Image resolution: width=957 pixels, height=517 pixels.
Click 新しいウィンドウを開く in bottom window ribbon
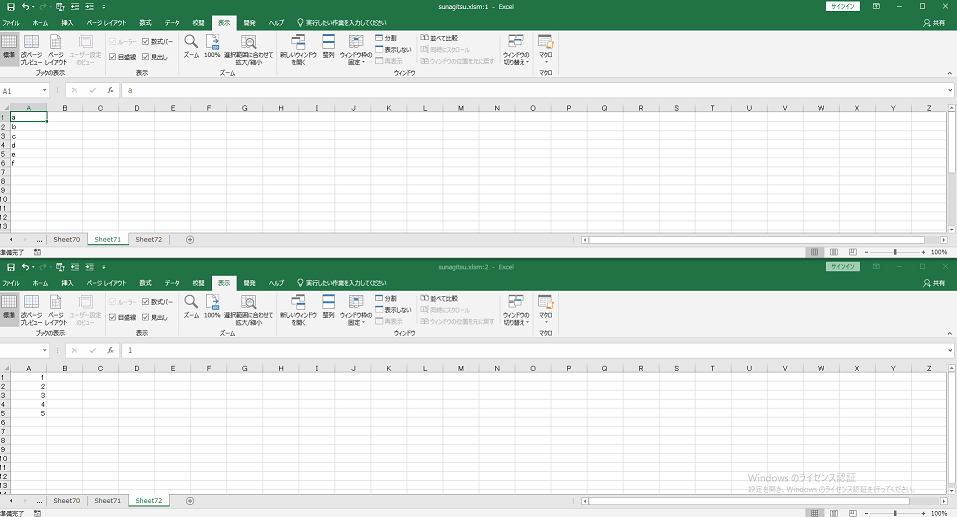click(x=298, y=310)
